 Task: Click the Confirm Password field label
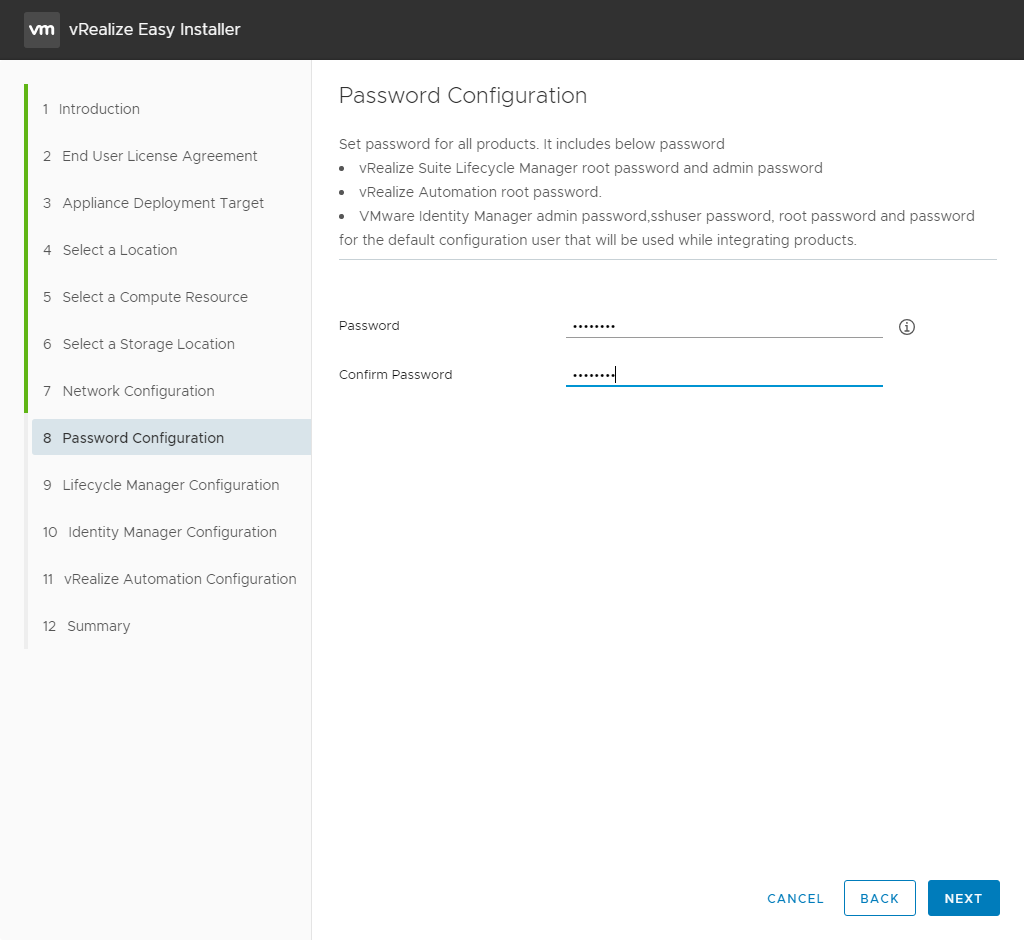coord(395,374)
